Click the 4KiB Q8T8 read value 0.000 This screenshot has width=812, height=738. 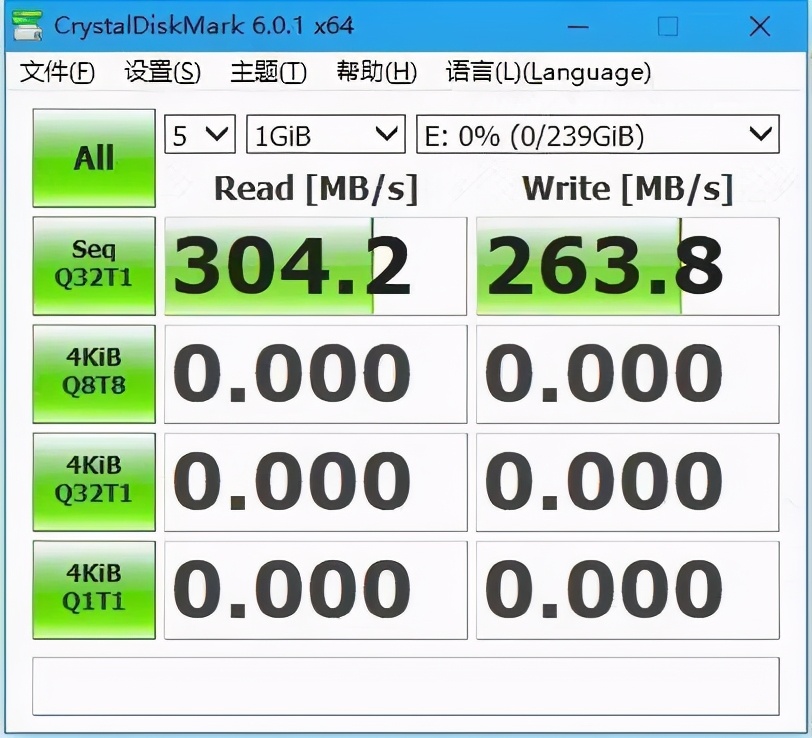[315, 374]
